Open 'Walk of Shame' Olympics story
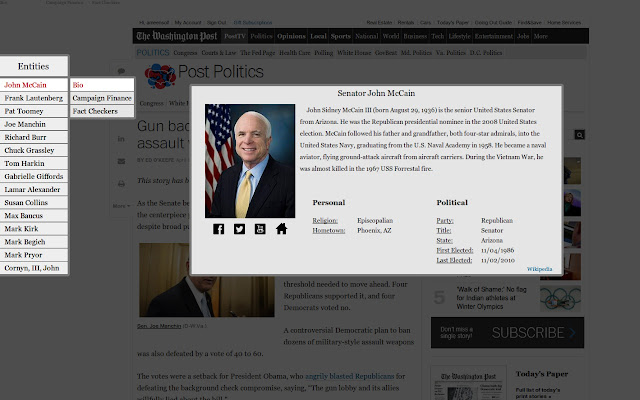Image resolution: width=640 pixels, height=400 pixels. (491, 298)
